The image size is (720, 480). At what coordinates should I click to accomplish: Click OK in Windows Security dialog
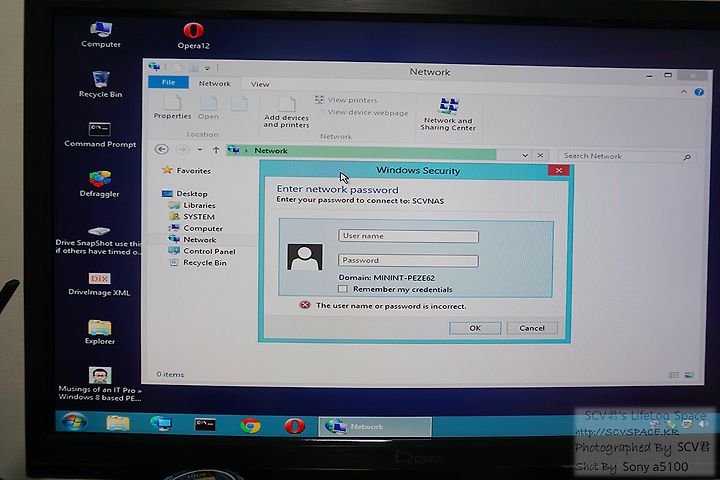[475, 328]
